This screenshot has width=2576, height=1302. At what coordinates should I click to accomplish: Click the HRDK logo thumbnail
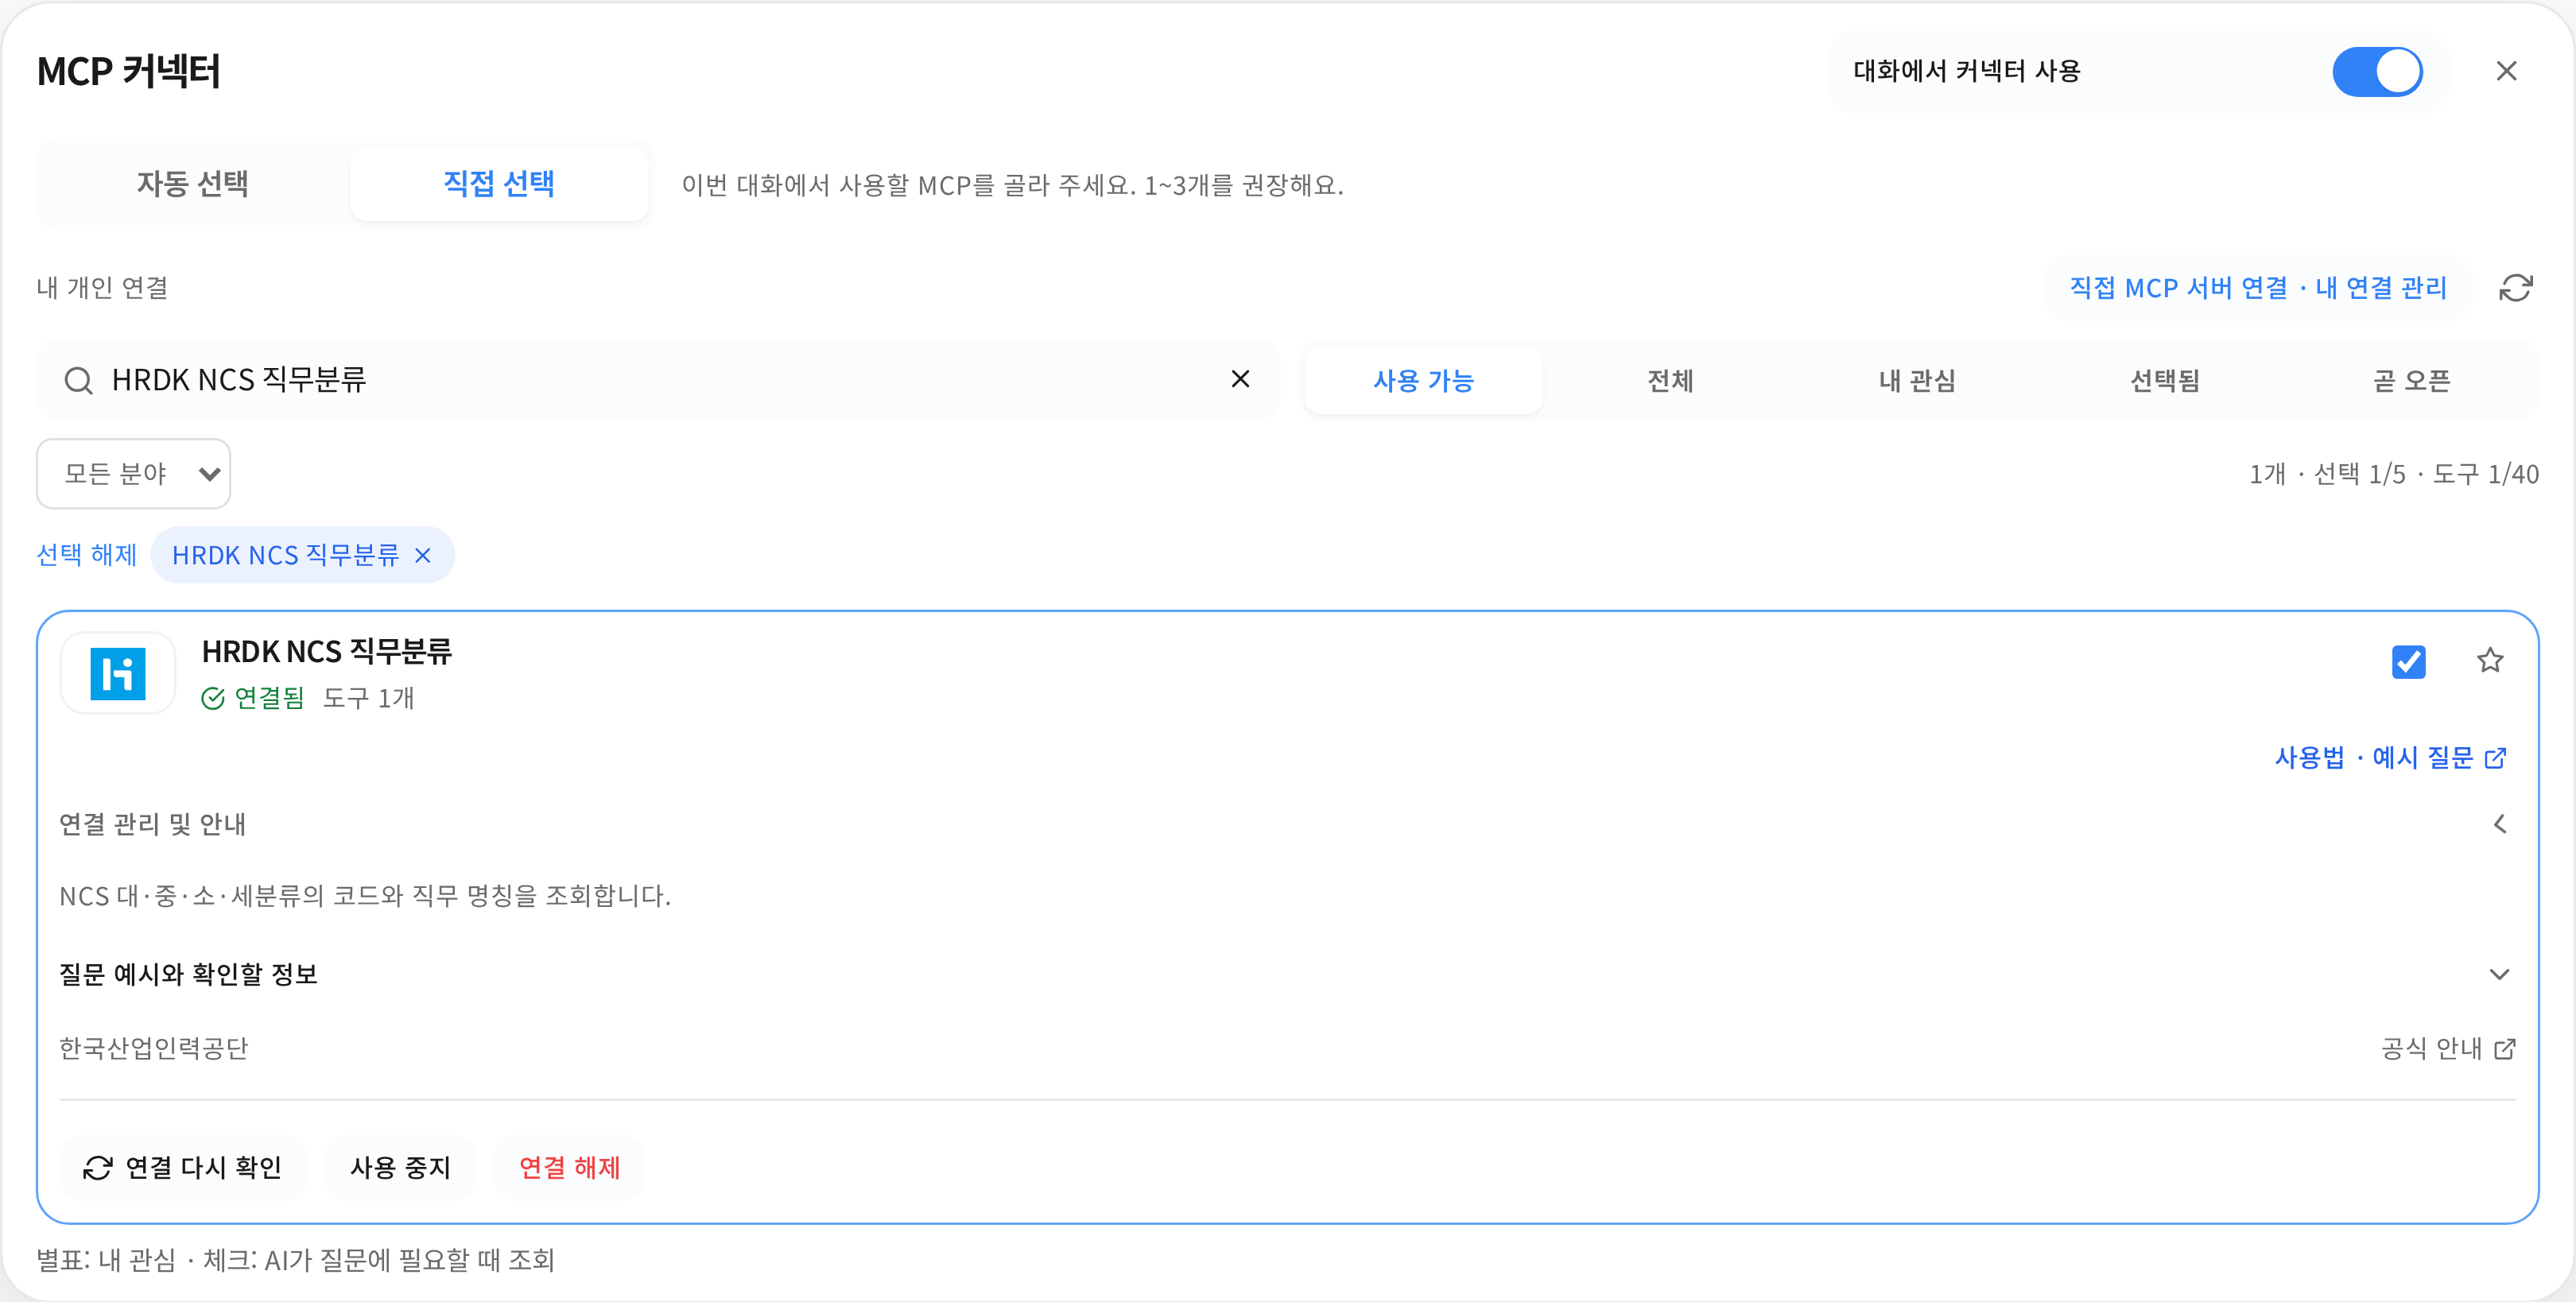coord(118,673)
